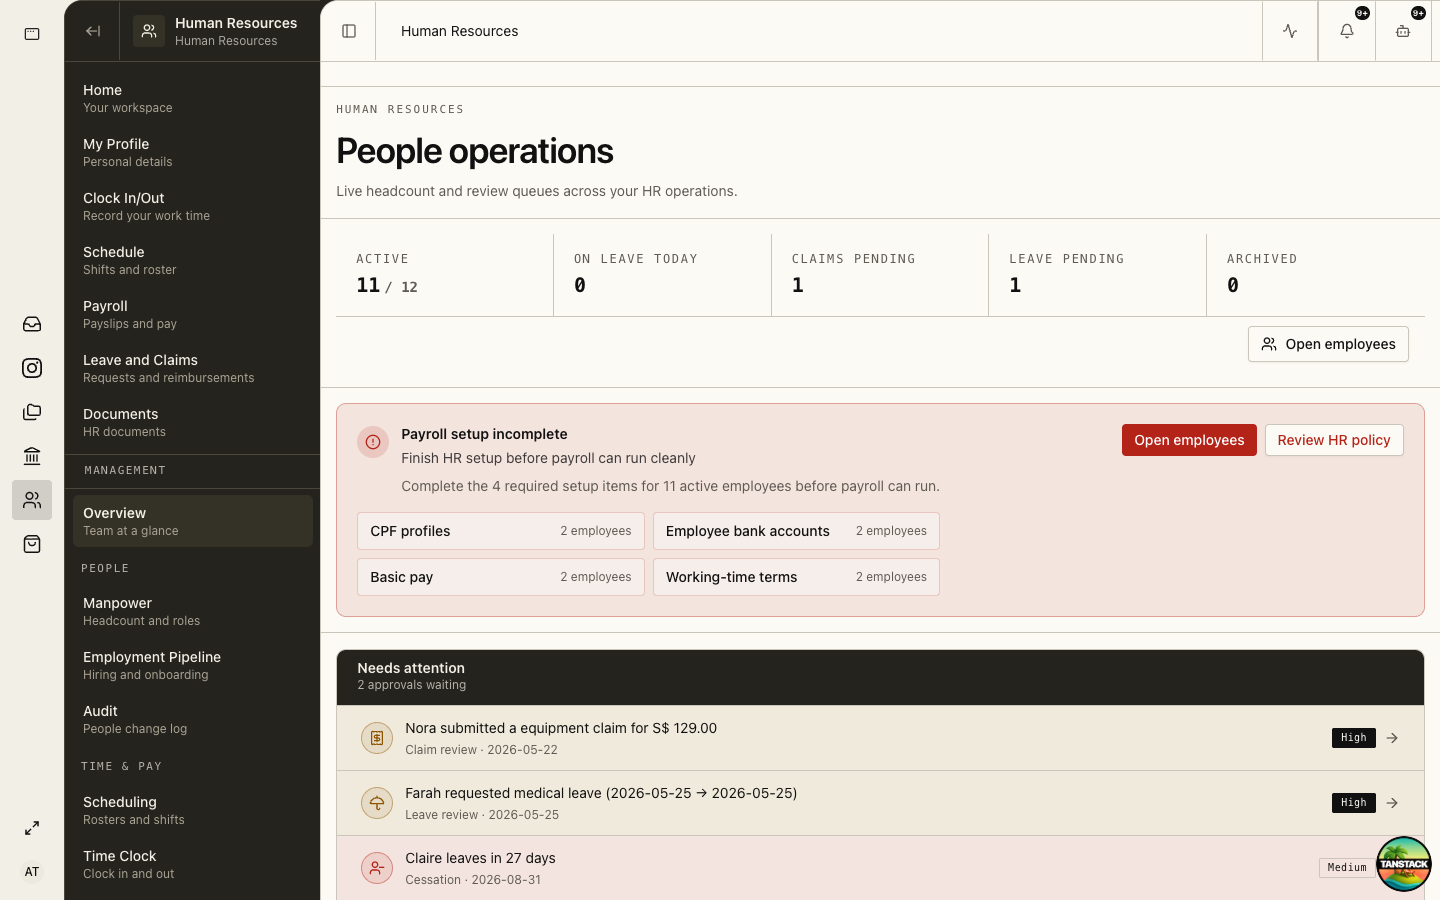Image resolution: width=1440 pixels, height=900 pixels.
Task: Click the alert icon beside Payroll setup incomplete
Action: pos(373,442)
